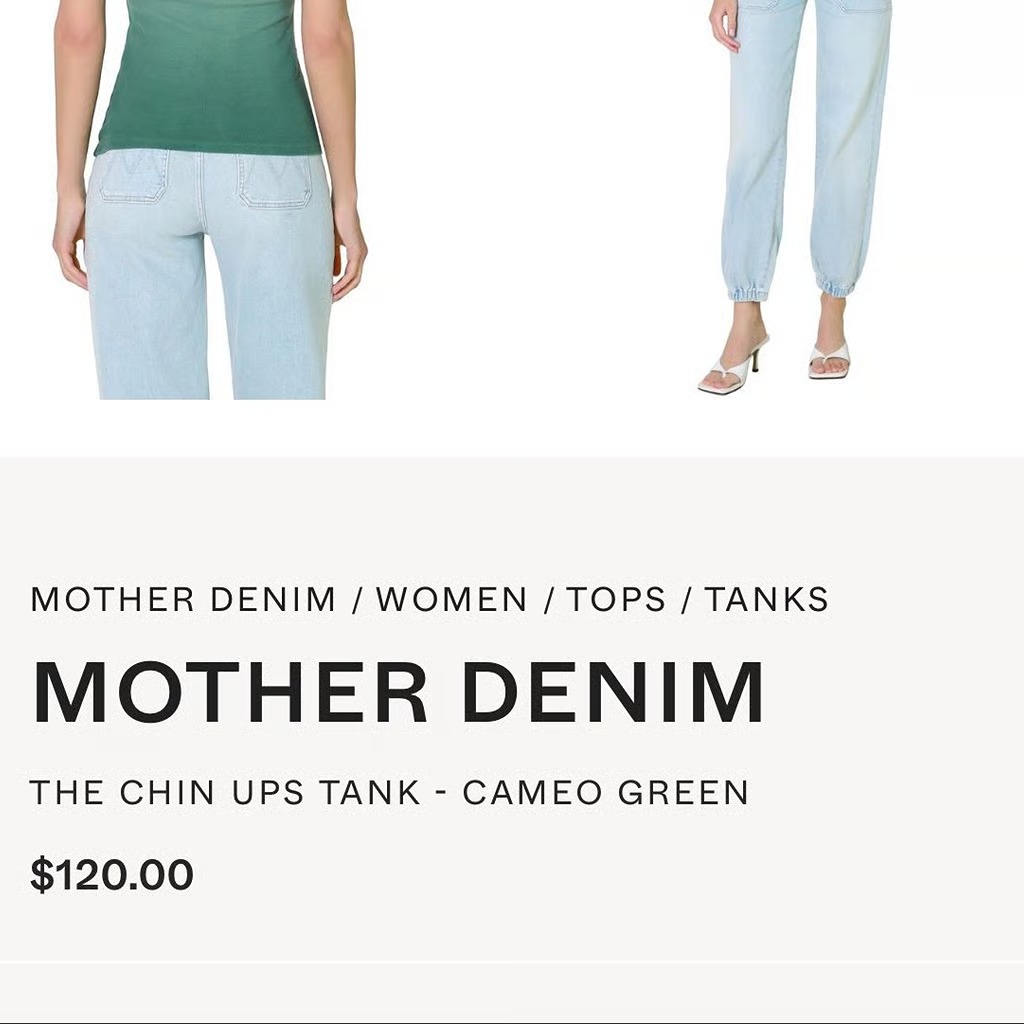Open the MOTHER DENIM breadcrumb link
1024x1024 pixels.
pyautogui.click(x=183, y=600)
